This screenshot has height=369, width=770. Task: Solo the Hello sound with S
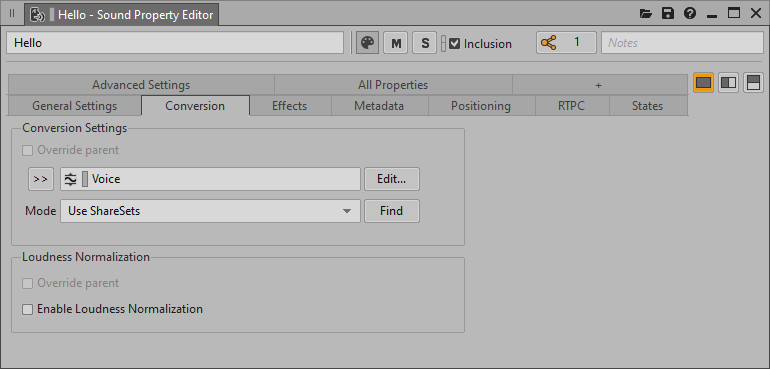coord(425,43)
